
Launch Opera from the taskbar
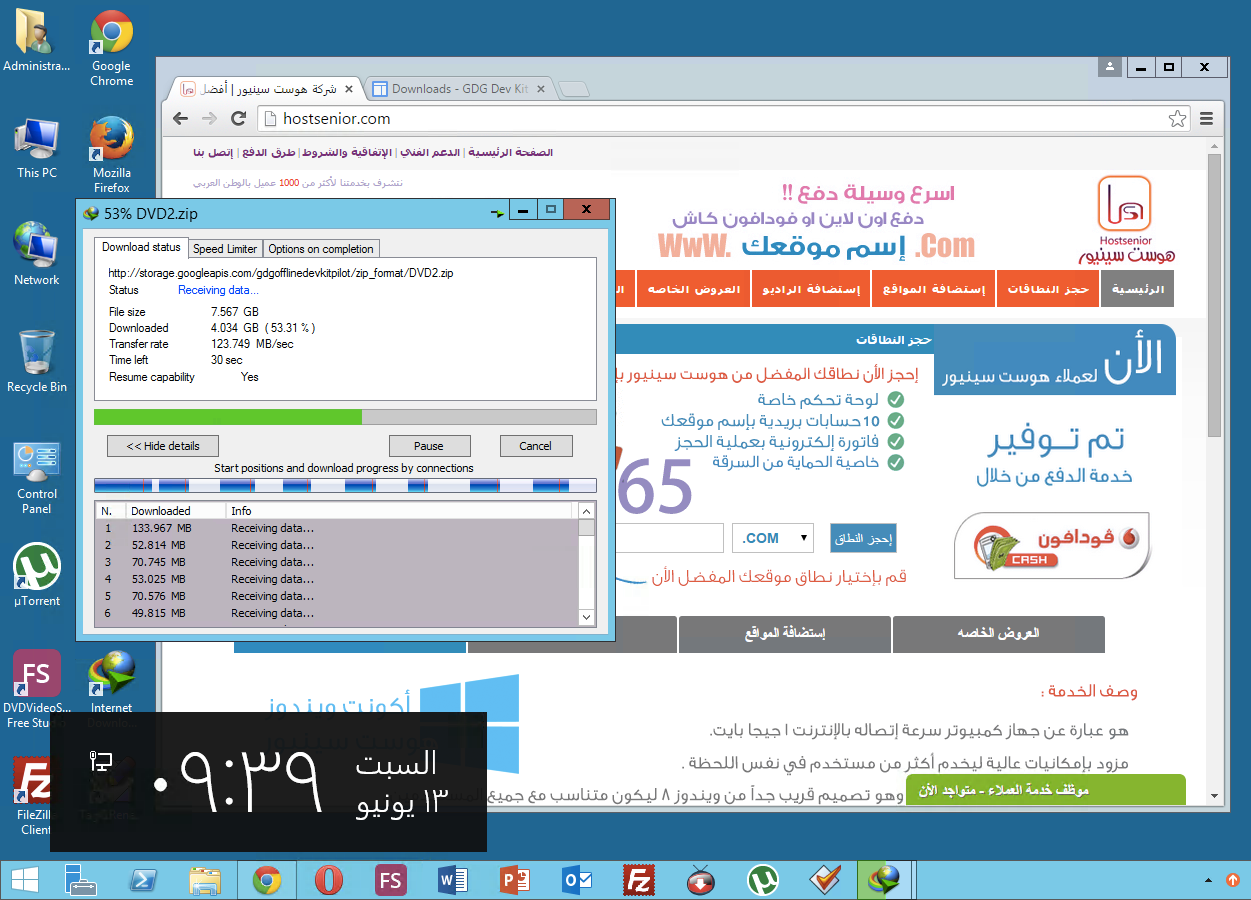coord(329,880)
